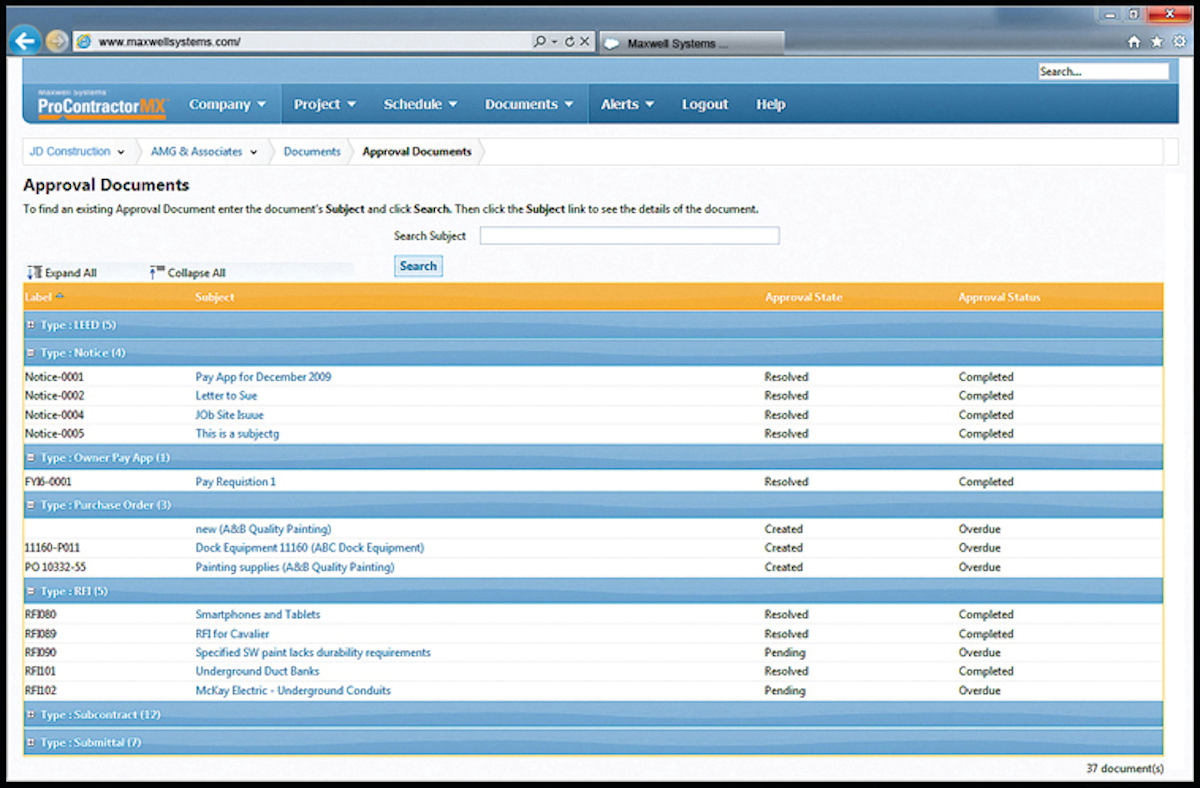The height and width of the screenshot is (788, 1200).
Task: Collapse the Type: RFI group
Action: click(x=31, y=591)
